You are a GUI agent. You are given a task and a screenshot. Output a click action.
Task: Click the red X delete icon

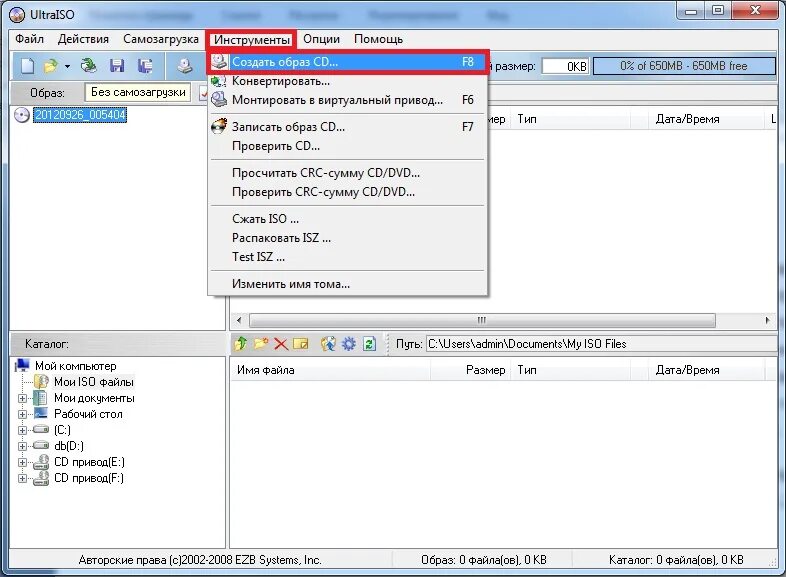[281, 344]
